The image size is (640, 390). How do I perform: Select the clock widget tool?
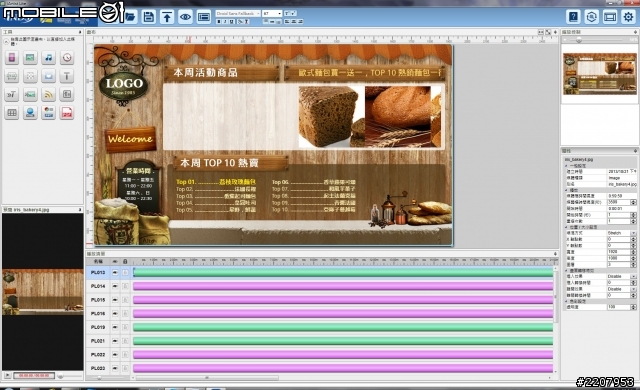[x=67, y=58]
